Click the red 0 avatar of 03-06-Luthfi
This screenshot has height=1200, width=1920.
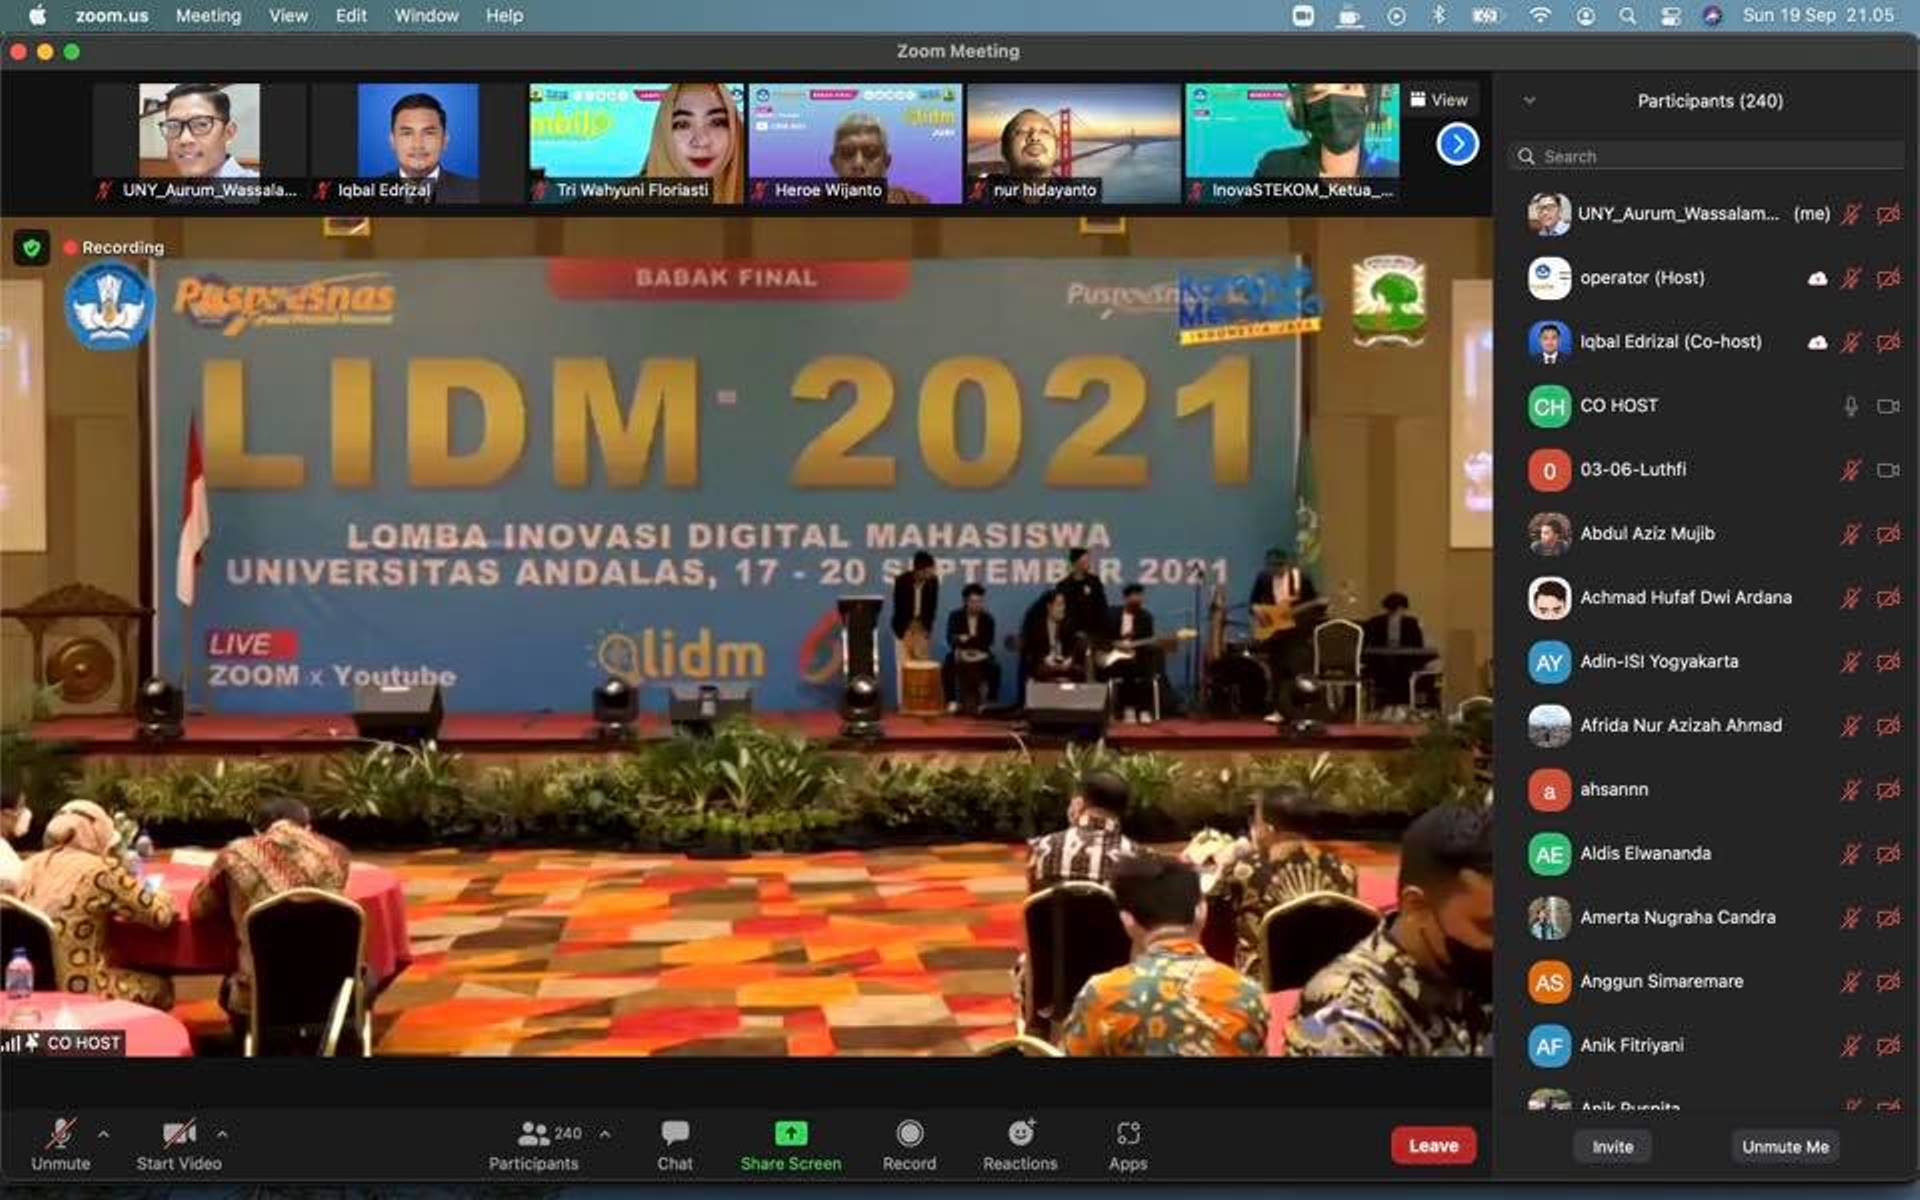(x=1549, y=470)
